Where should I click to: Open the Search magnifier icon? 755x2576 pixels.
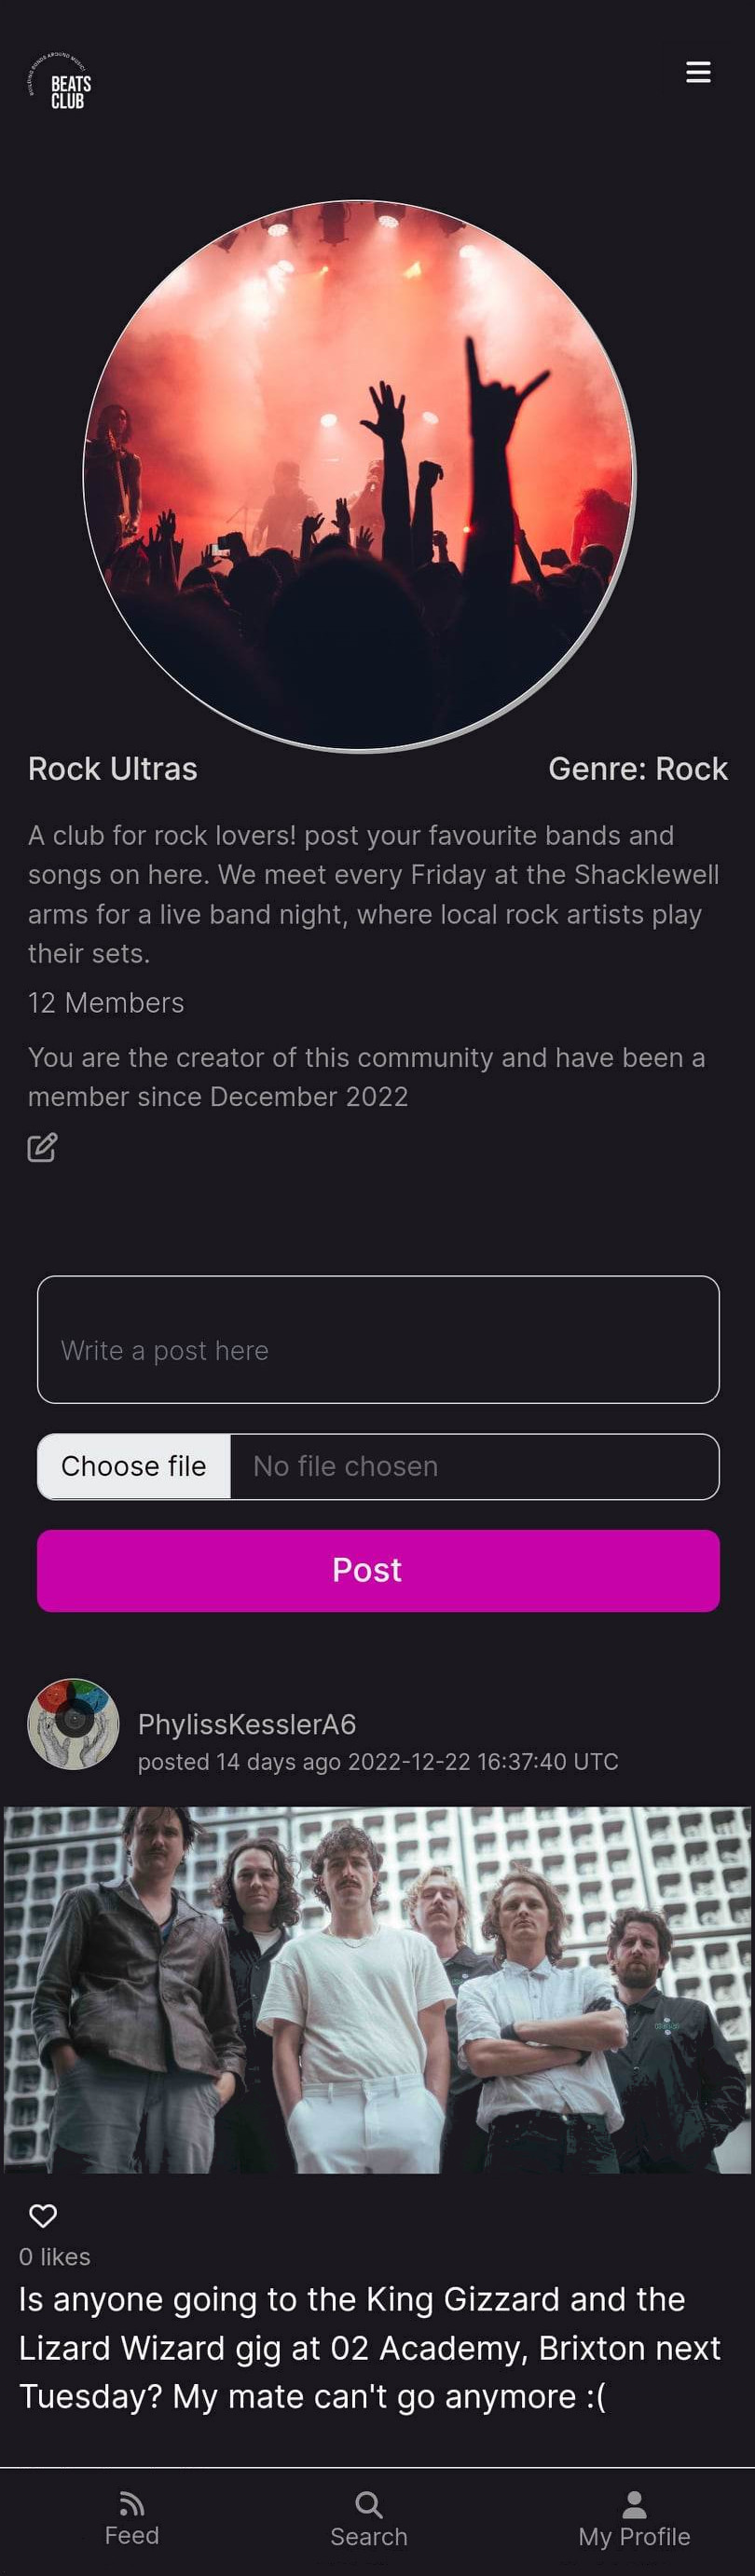(x=369, y=2503)
